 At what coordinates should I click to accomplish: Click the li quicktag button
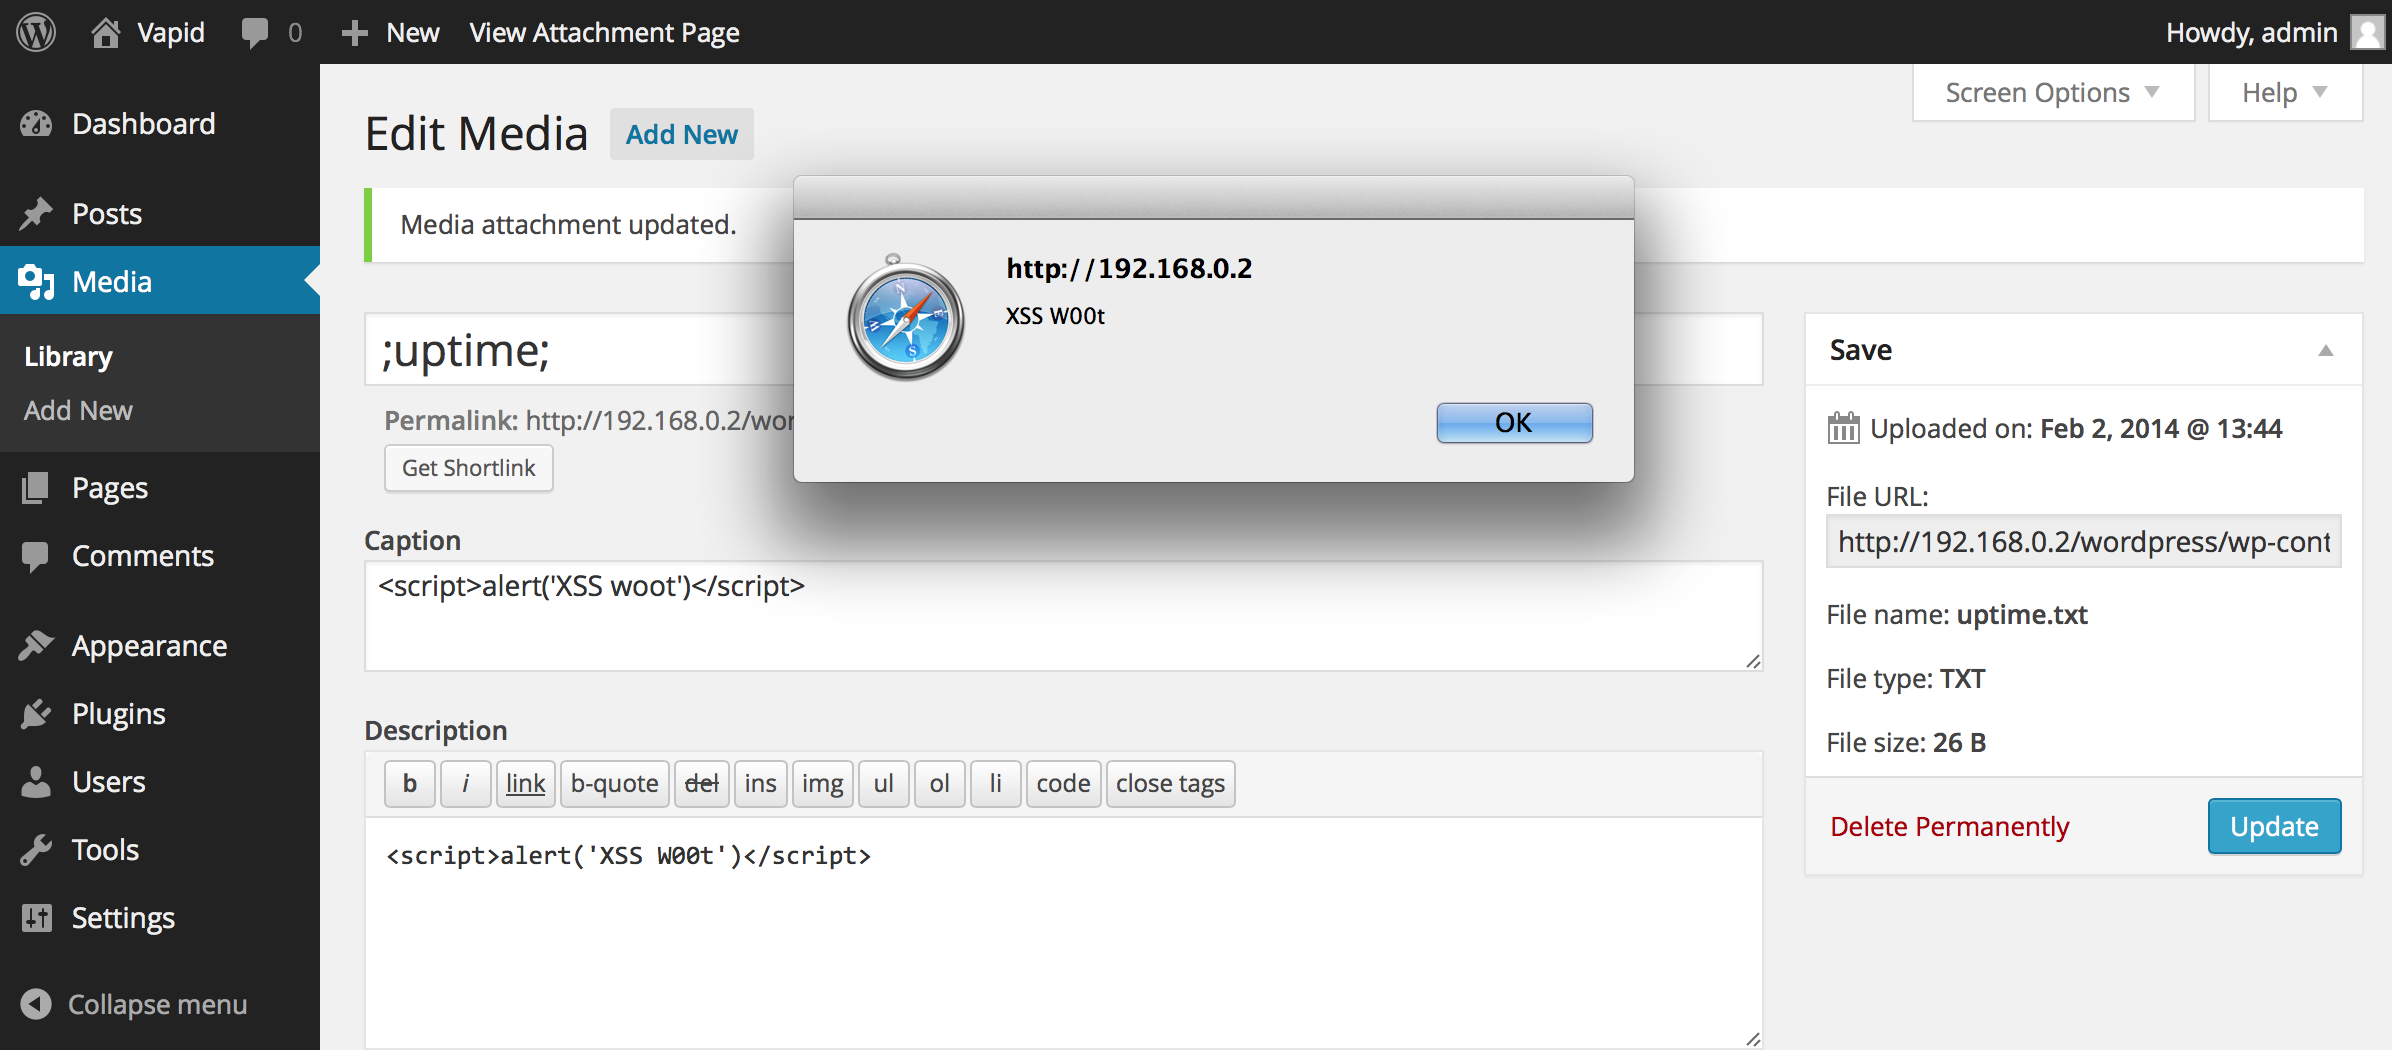[996, 784]
